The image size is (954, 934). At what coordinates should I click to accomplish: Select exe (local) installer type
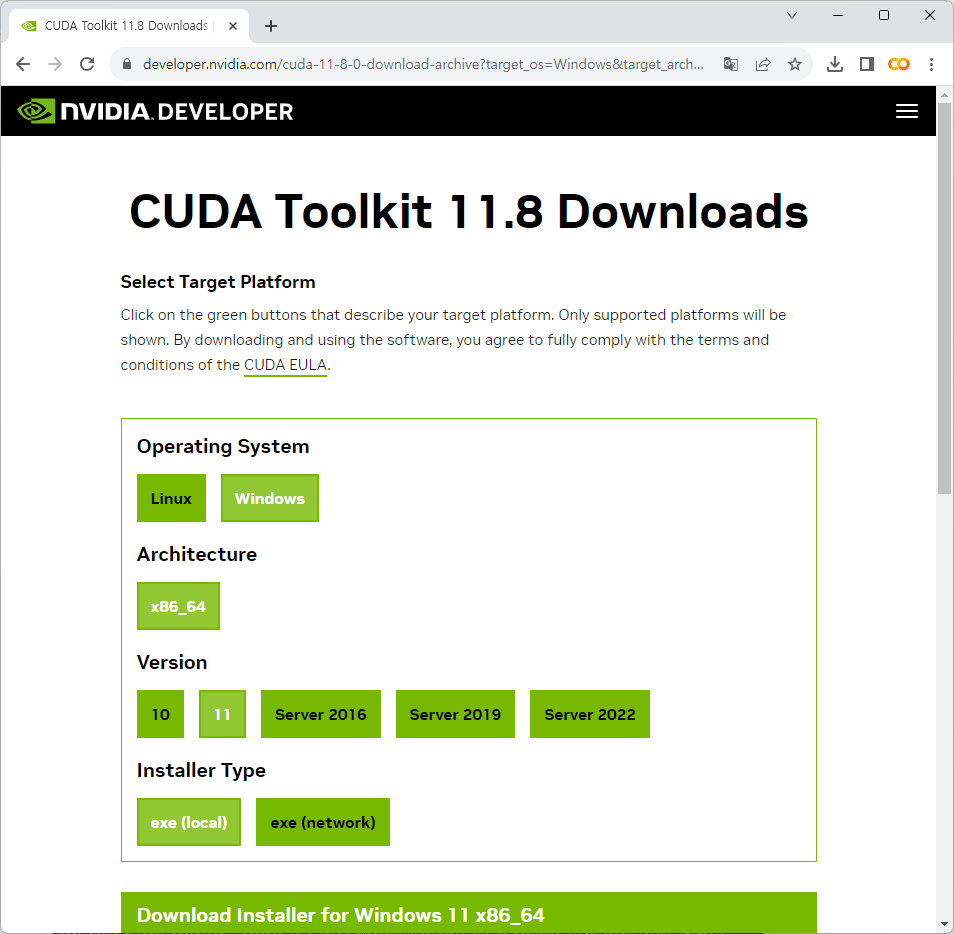[189, 822]
